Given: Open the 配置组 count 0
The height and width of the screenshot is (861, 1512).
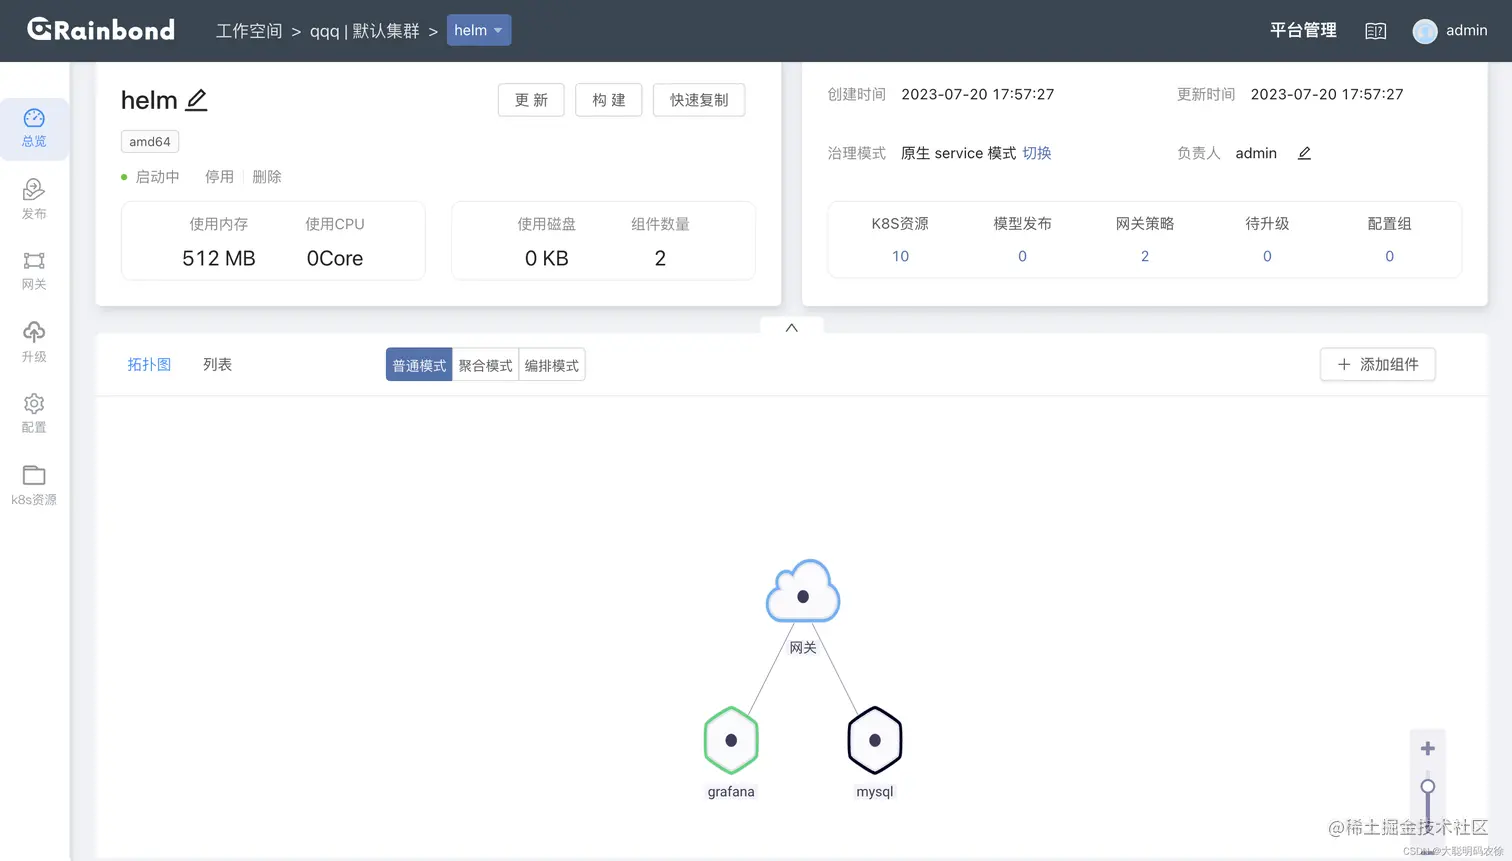Looking at the screenshot, I should [x=1389, y=256].
